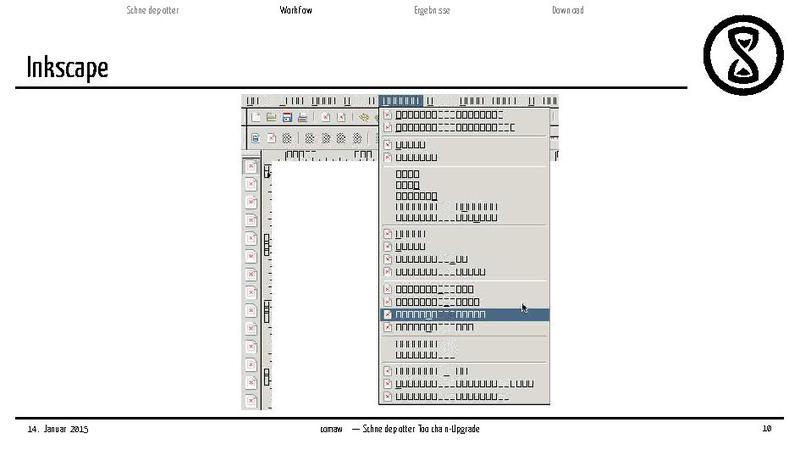
Task: Click the highlighted menu bar item in Inkscape
Action: pos(401,101)
